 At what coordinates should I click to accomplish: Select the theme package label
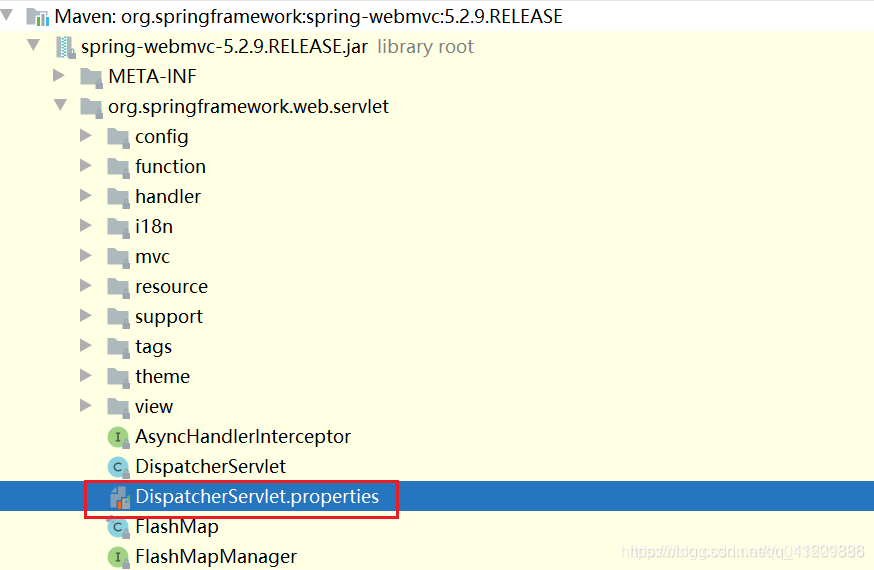162,377
